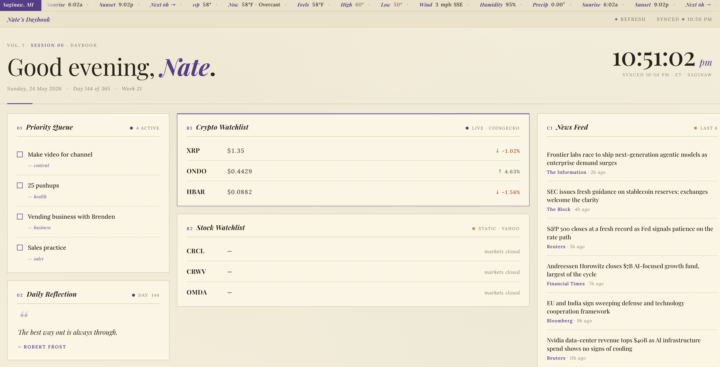Click the Stock Watchlist panel heading
The height and width of the screenshot is (367, 720).
tap(220, 228)
